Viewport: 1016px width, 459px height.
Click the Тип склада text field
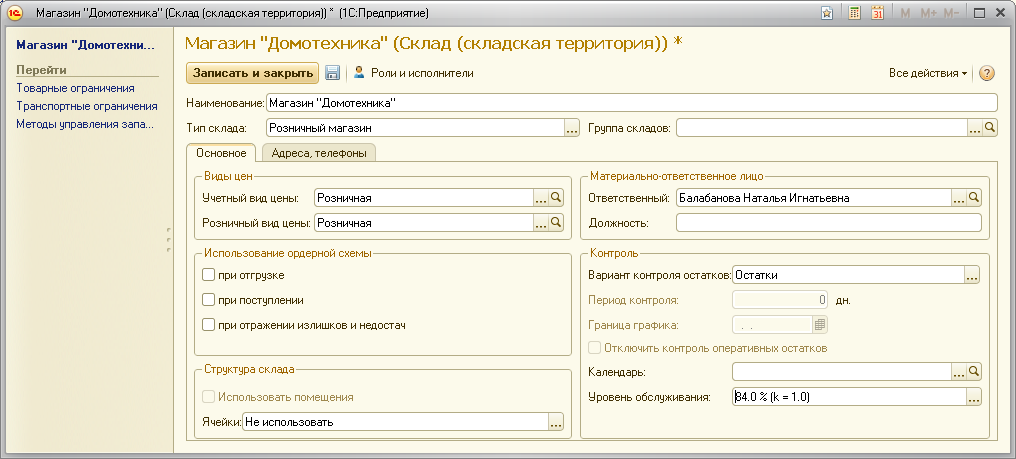[415, 128]
